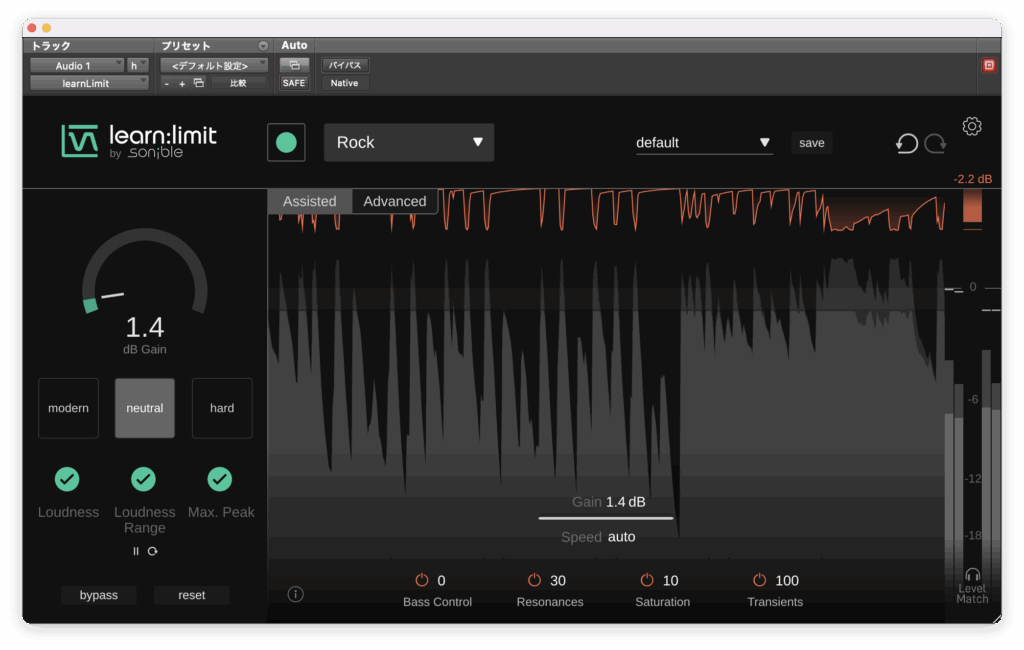Click the Loudness checkmark indicator
1024x650 pixels.
point(67,479)
